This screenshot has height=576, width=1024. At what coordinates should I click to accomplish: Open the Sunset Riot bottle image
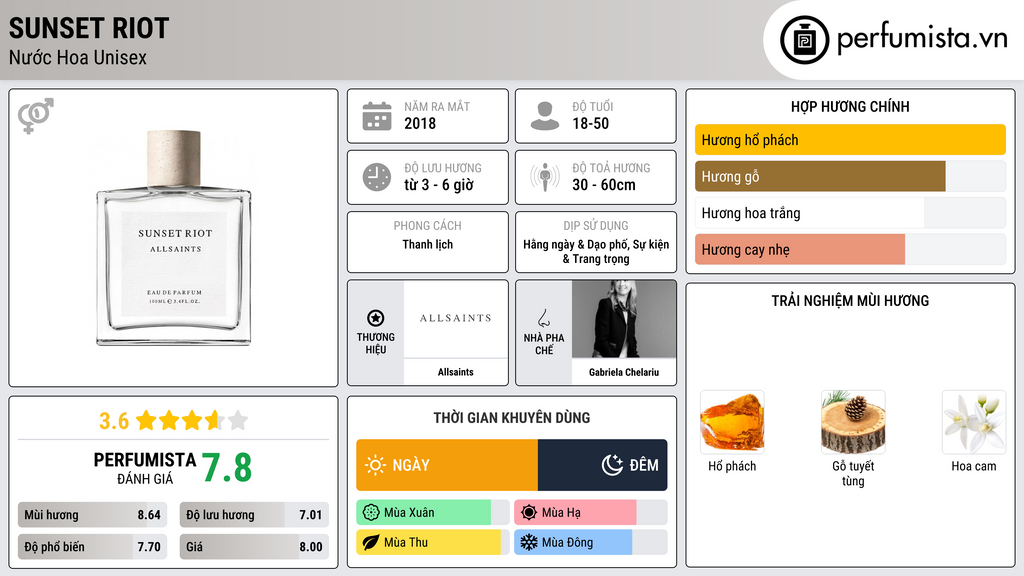174,238
